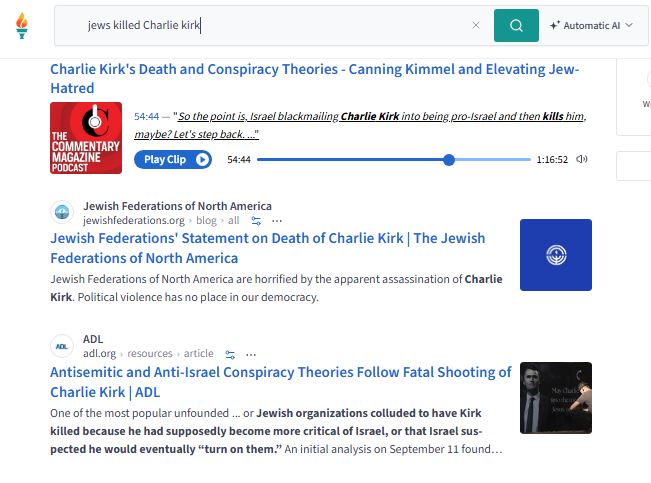This screenshot has height=483, width=651.
Task: Mute the podcast clip volume icon
Action: pos(582,159)
